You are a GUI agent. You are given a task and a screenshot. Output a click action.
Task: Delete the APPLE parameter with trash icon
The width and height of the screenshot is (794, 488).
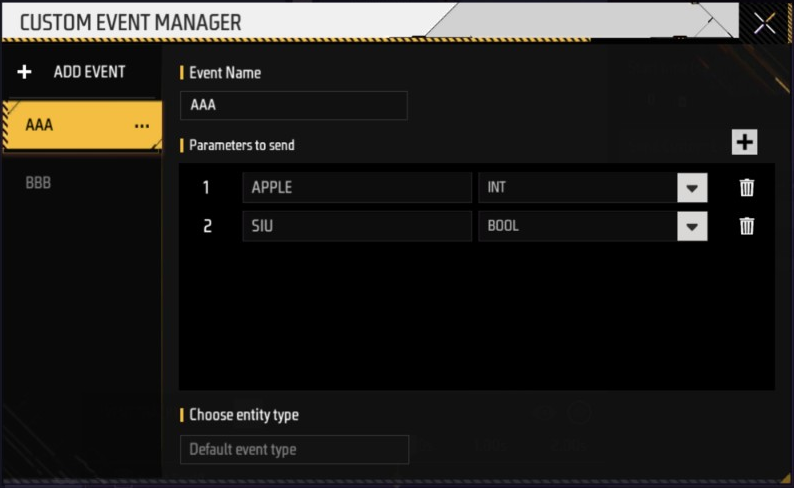coord(746,188)
